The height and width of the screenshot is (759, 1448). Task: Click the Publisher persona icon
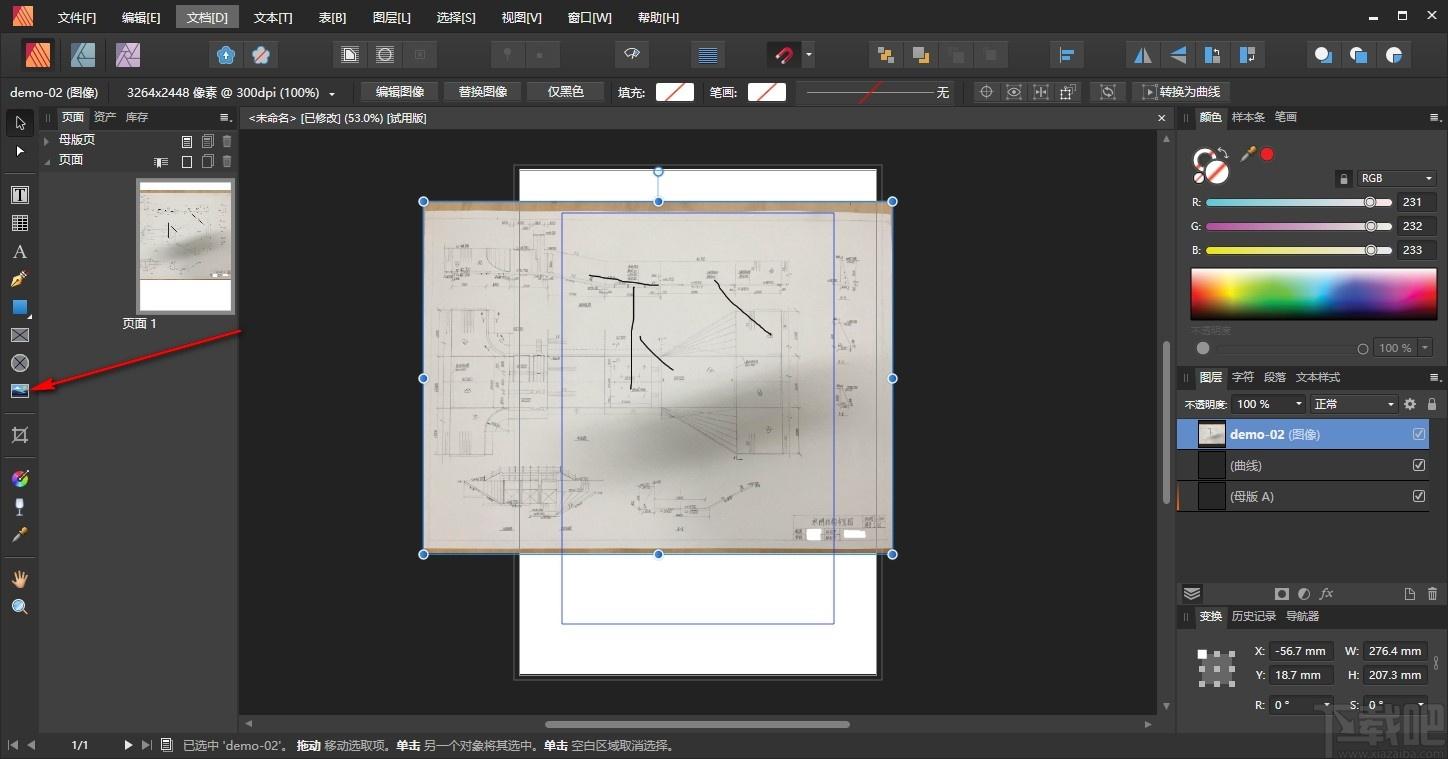[38, 54]
